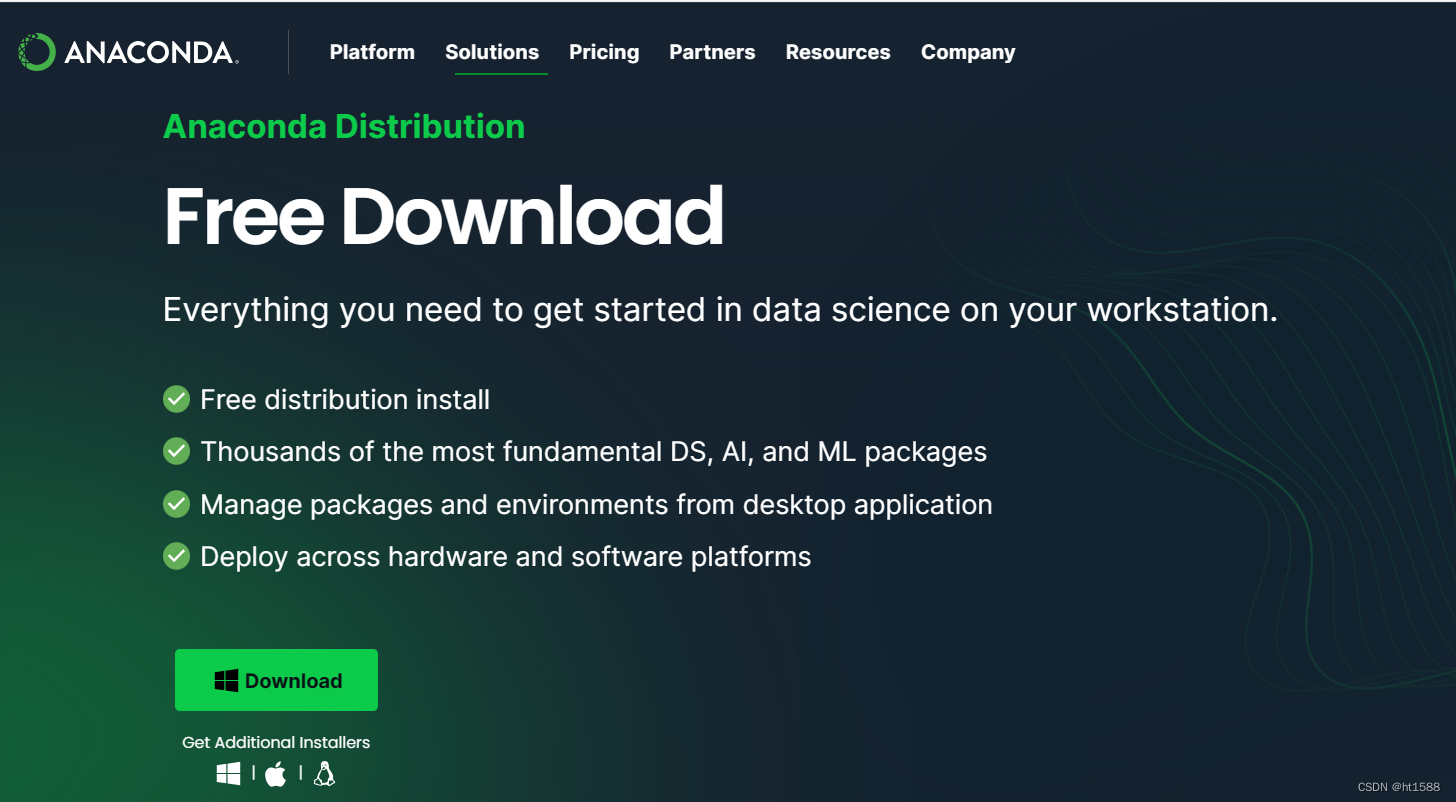Click 'Thousands of the most fundamental DS, AI' text
1456x802 pixels.
(x=594, y=452)
